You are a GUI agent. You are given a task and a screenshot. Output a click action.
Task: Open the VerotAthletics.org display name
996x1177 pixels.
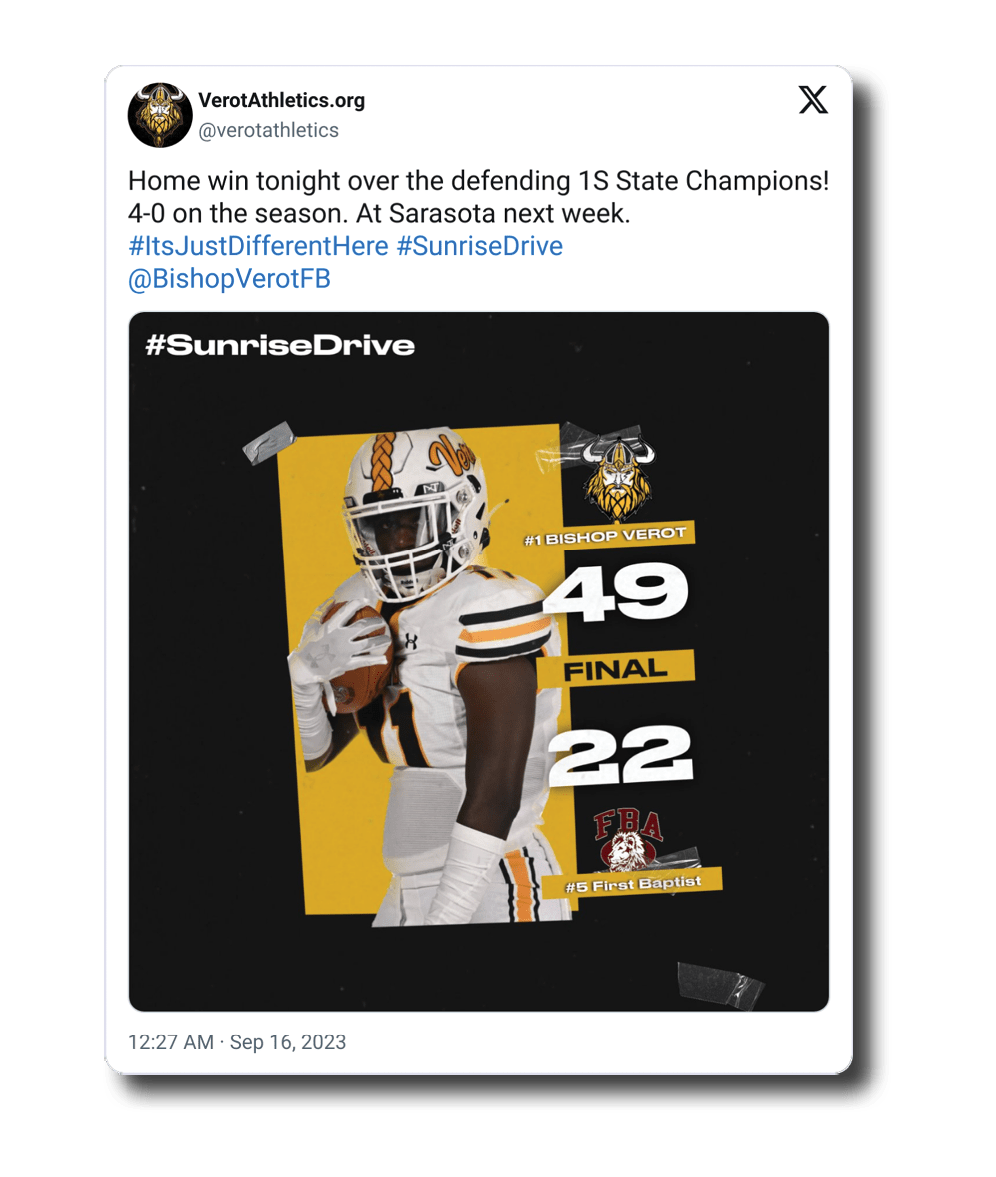[282, 100]
